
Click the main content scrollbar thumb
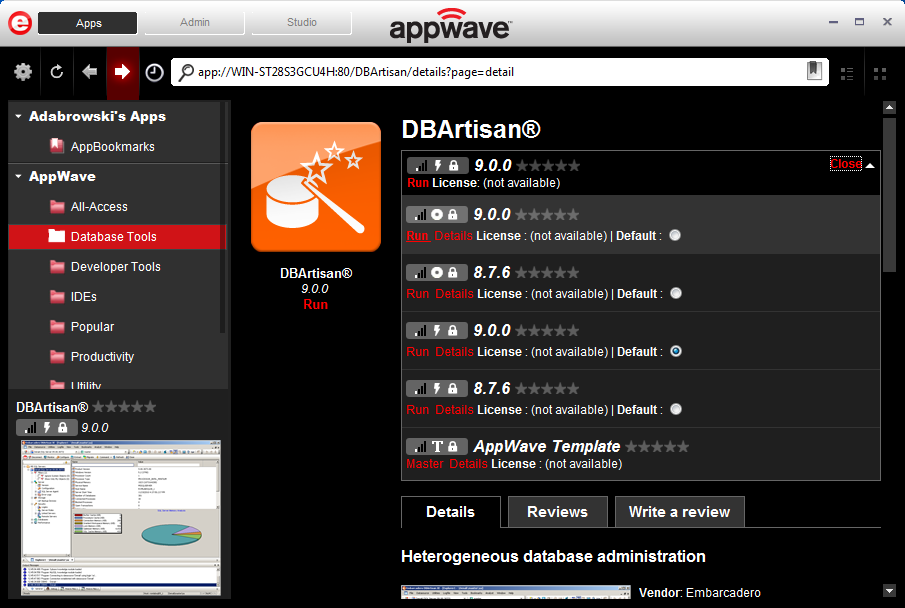coord(889,193)
